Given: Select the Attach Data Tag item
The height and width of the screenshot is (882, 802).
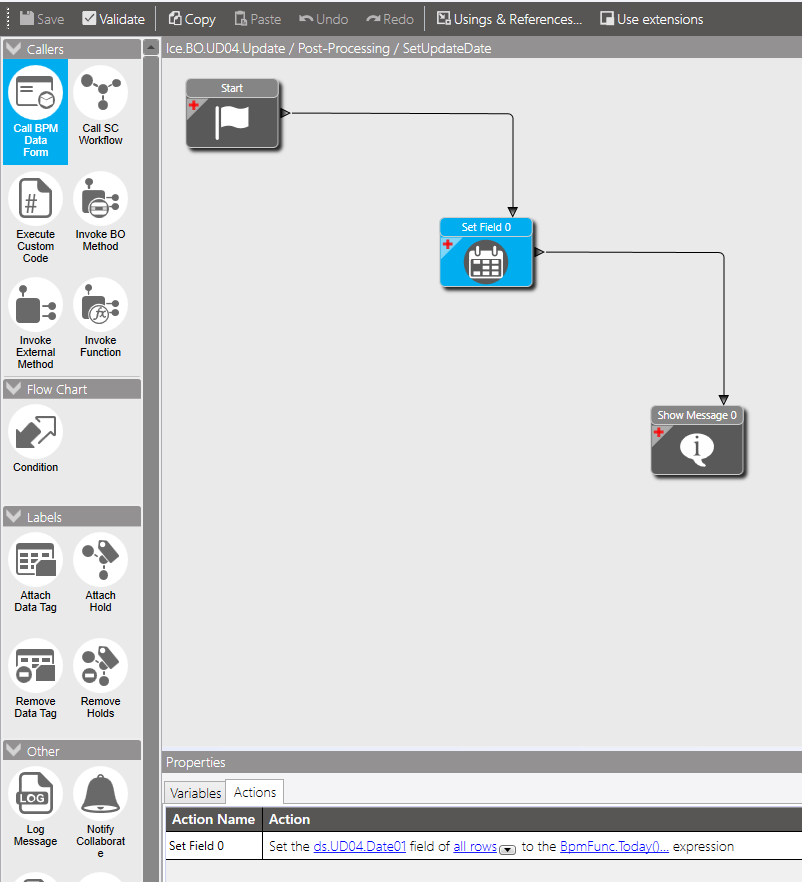Looking at the screenshot, I should (x=35, y=573).
